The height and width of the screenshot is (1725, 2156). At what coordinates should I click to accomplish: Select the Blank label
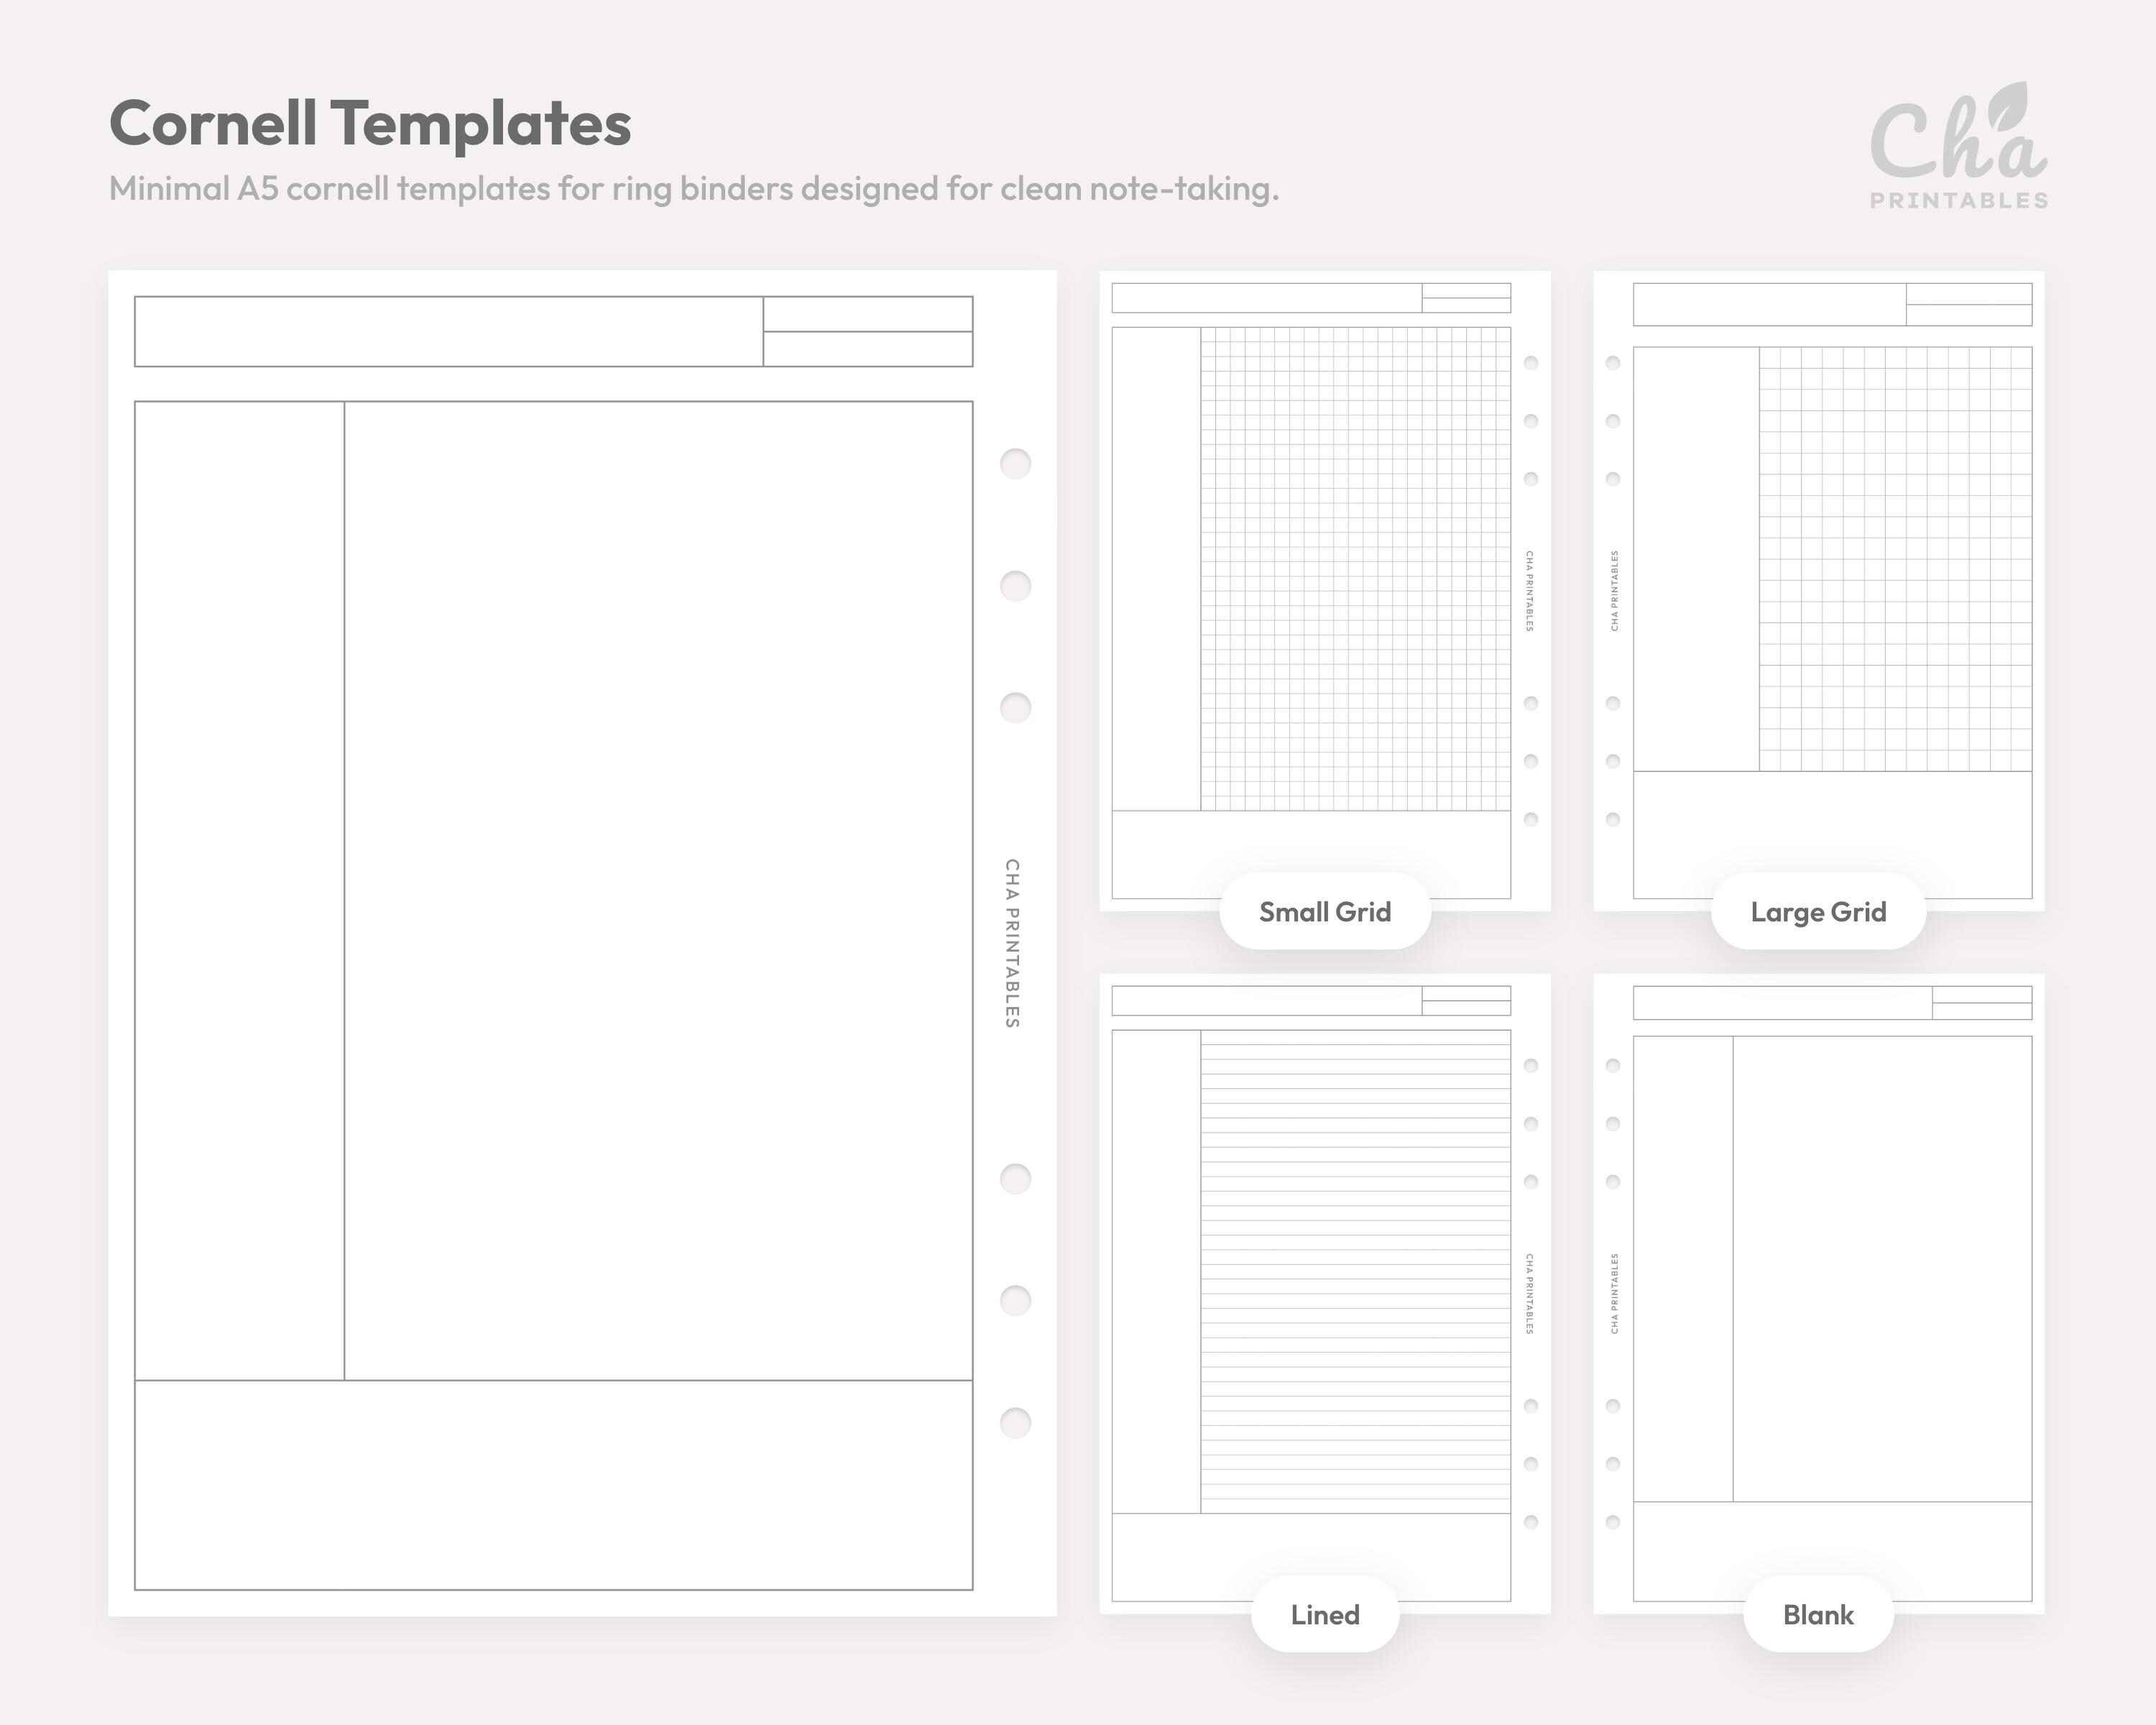1818,1615
